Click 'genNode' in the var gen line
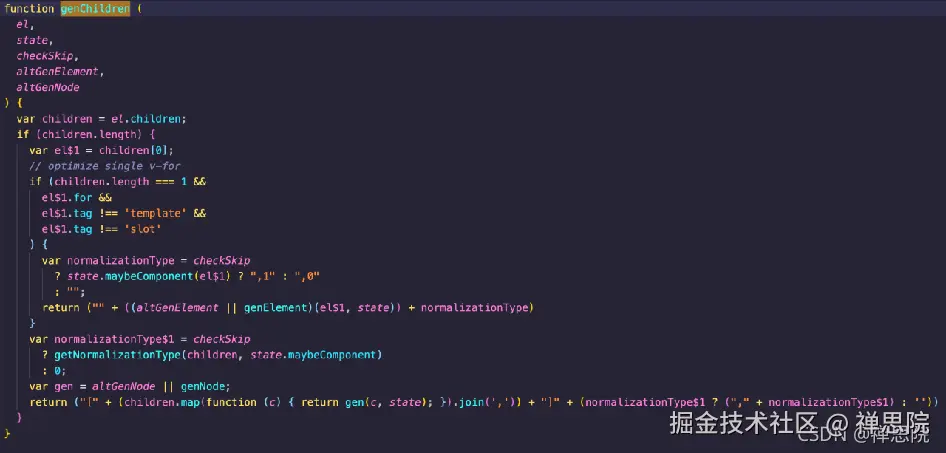The image size is (946, 453). click(203, 386)
